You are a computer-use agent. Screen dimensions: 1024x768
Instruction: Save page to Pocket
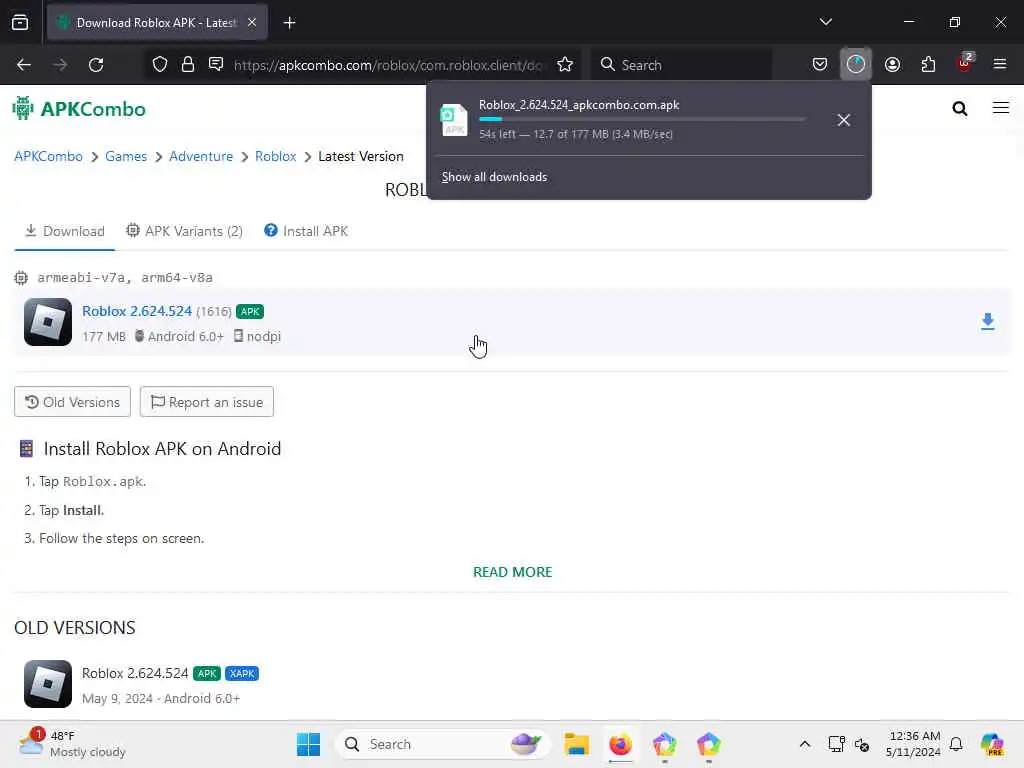(820, 65)
